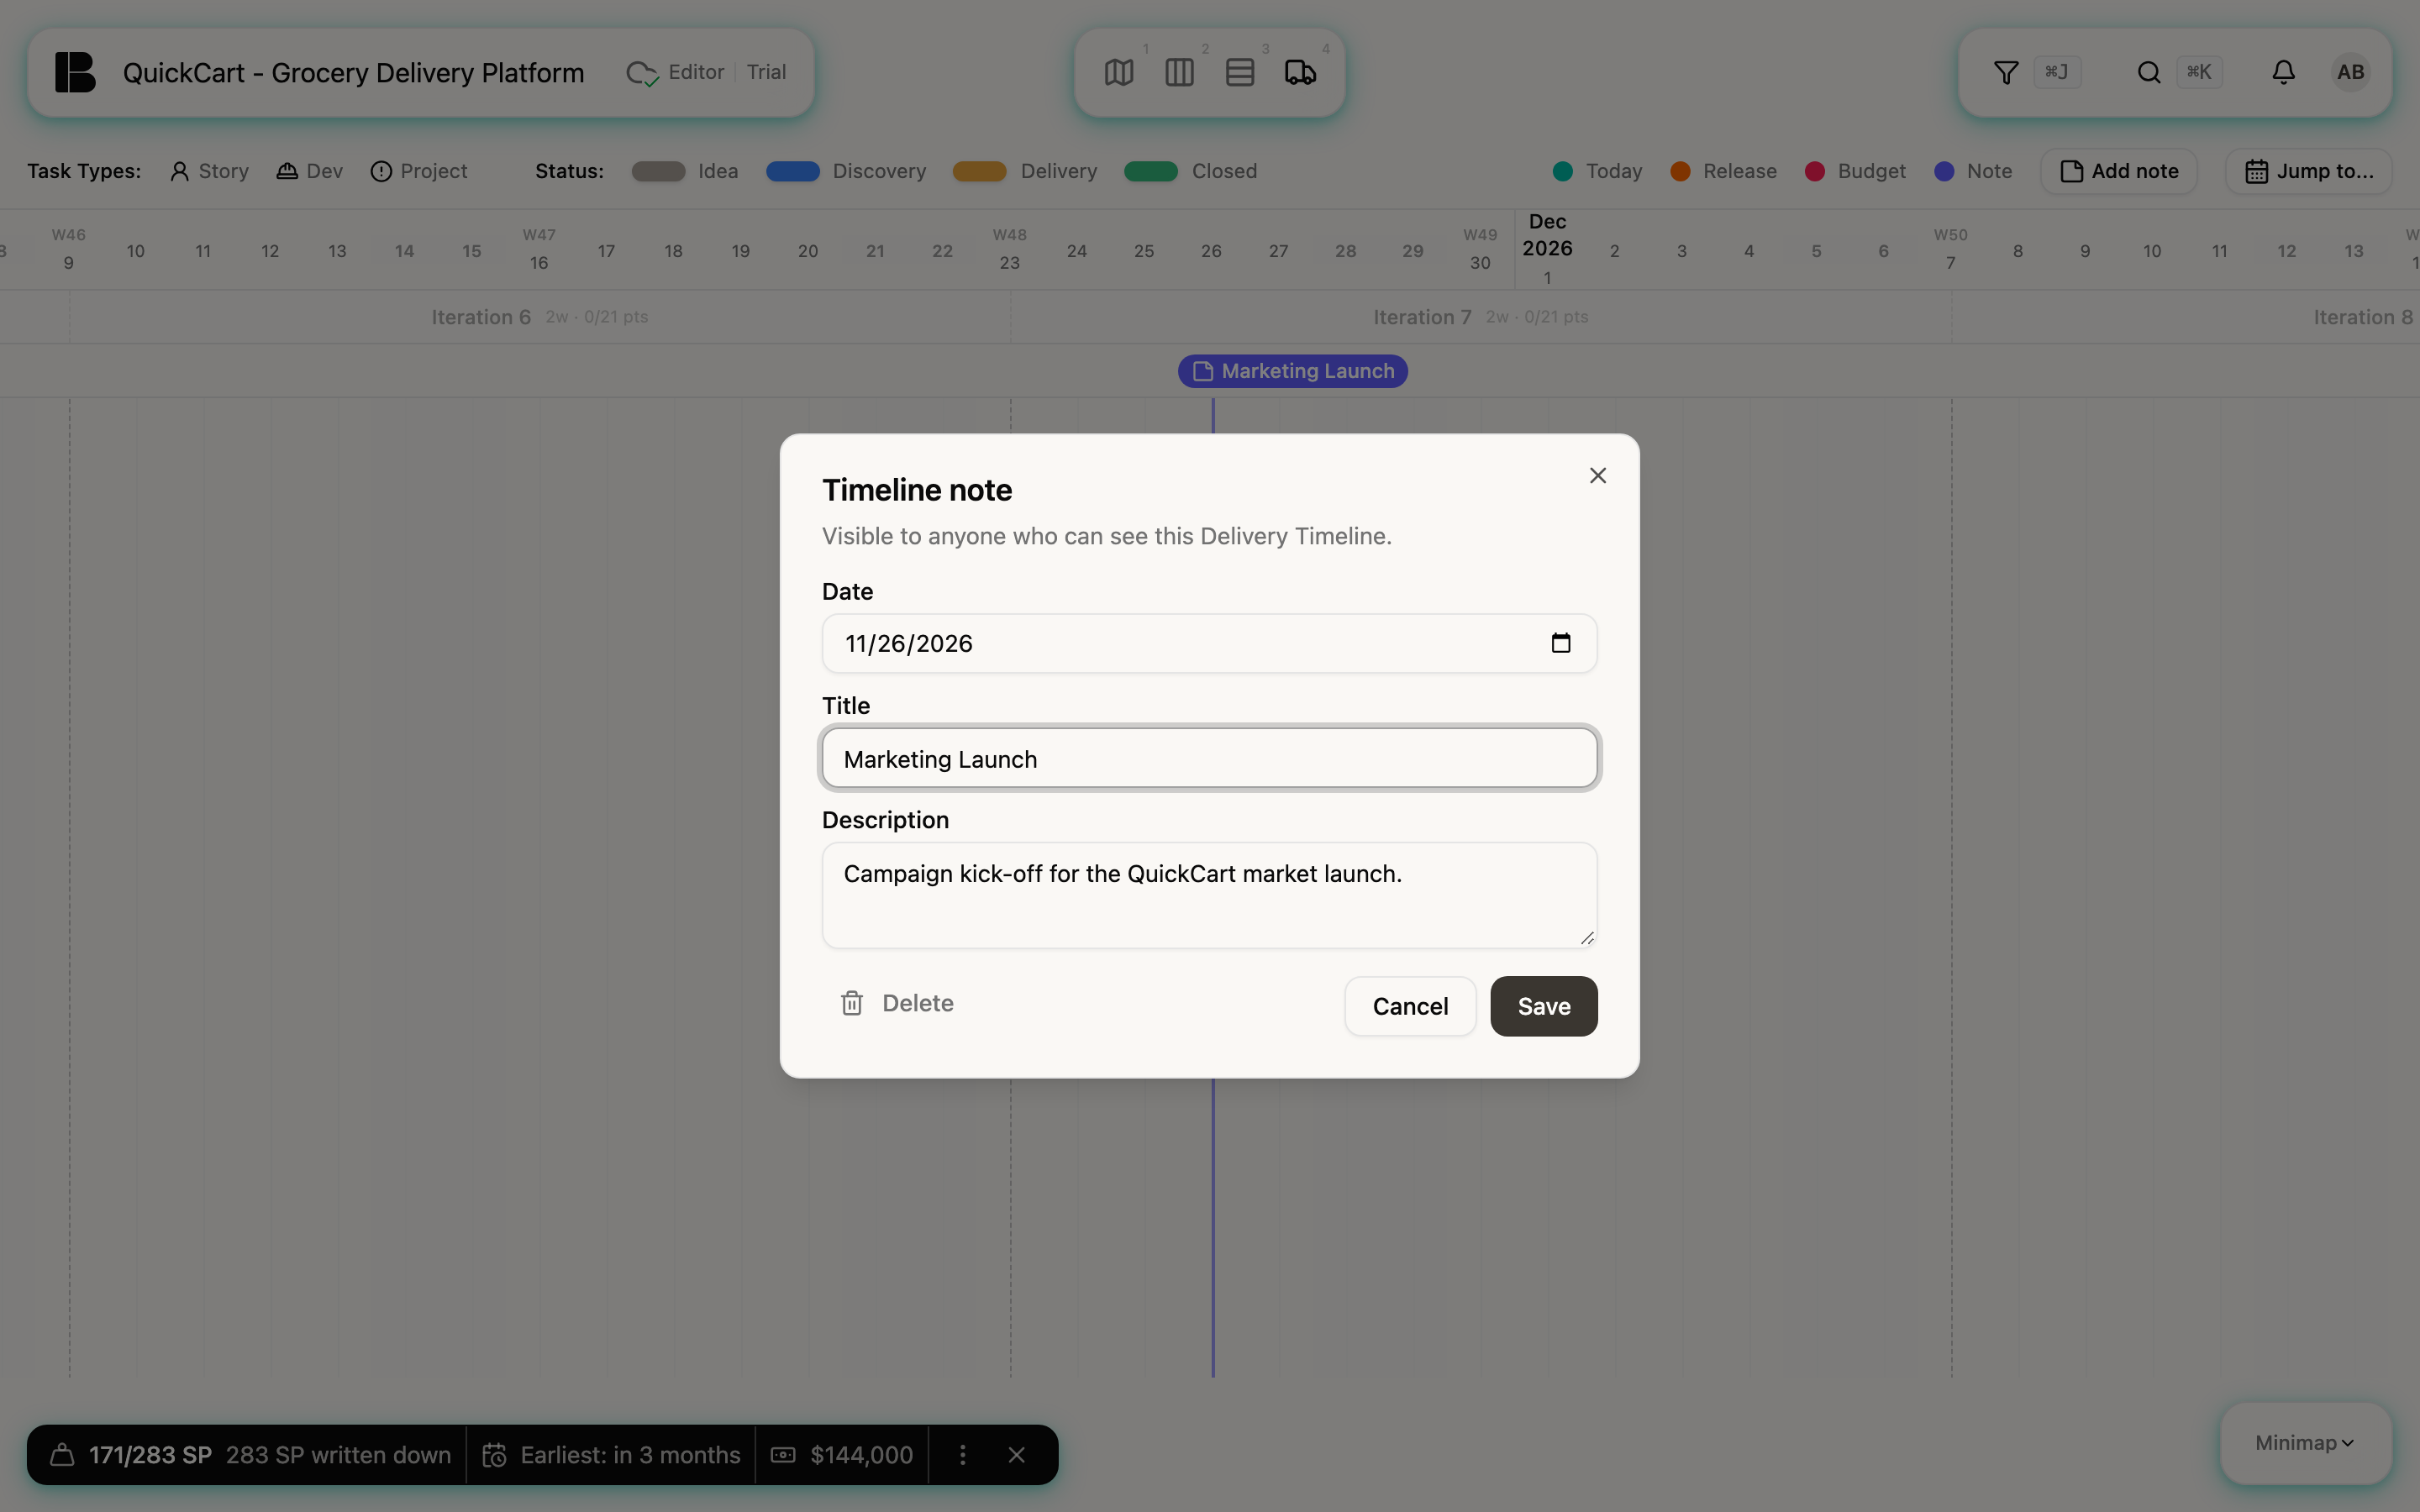2420x1512 pixels.
Task: Save the timeline note
Action: (x=1543, y=1006)
